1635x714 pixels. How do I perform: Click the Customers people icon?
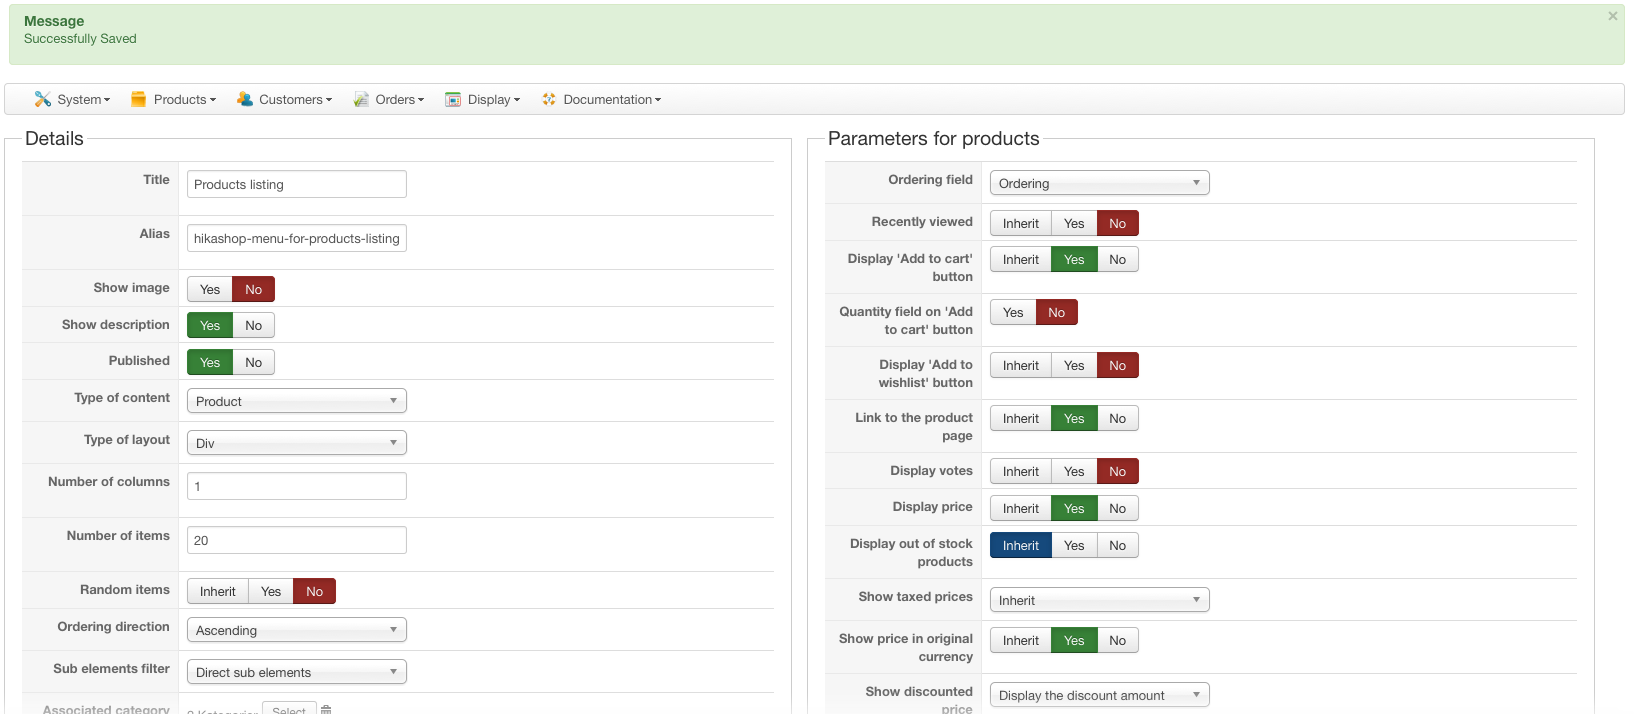pyautogui.click(x=245, y=99)
